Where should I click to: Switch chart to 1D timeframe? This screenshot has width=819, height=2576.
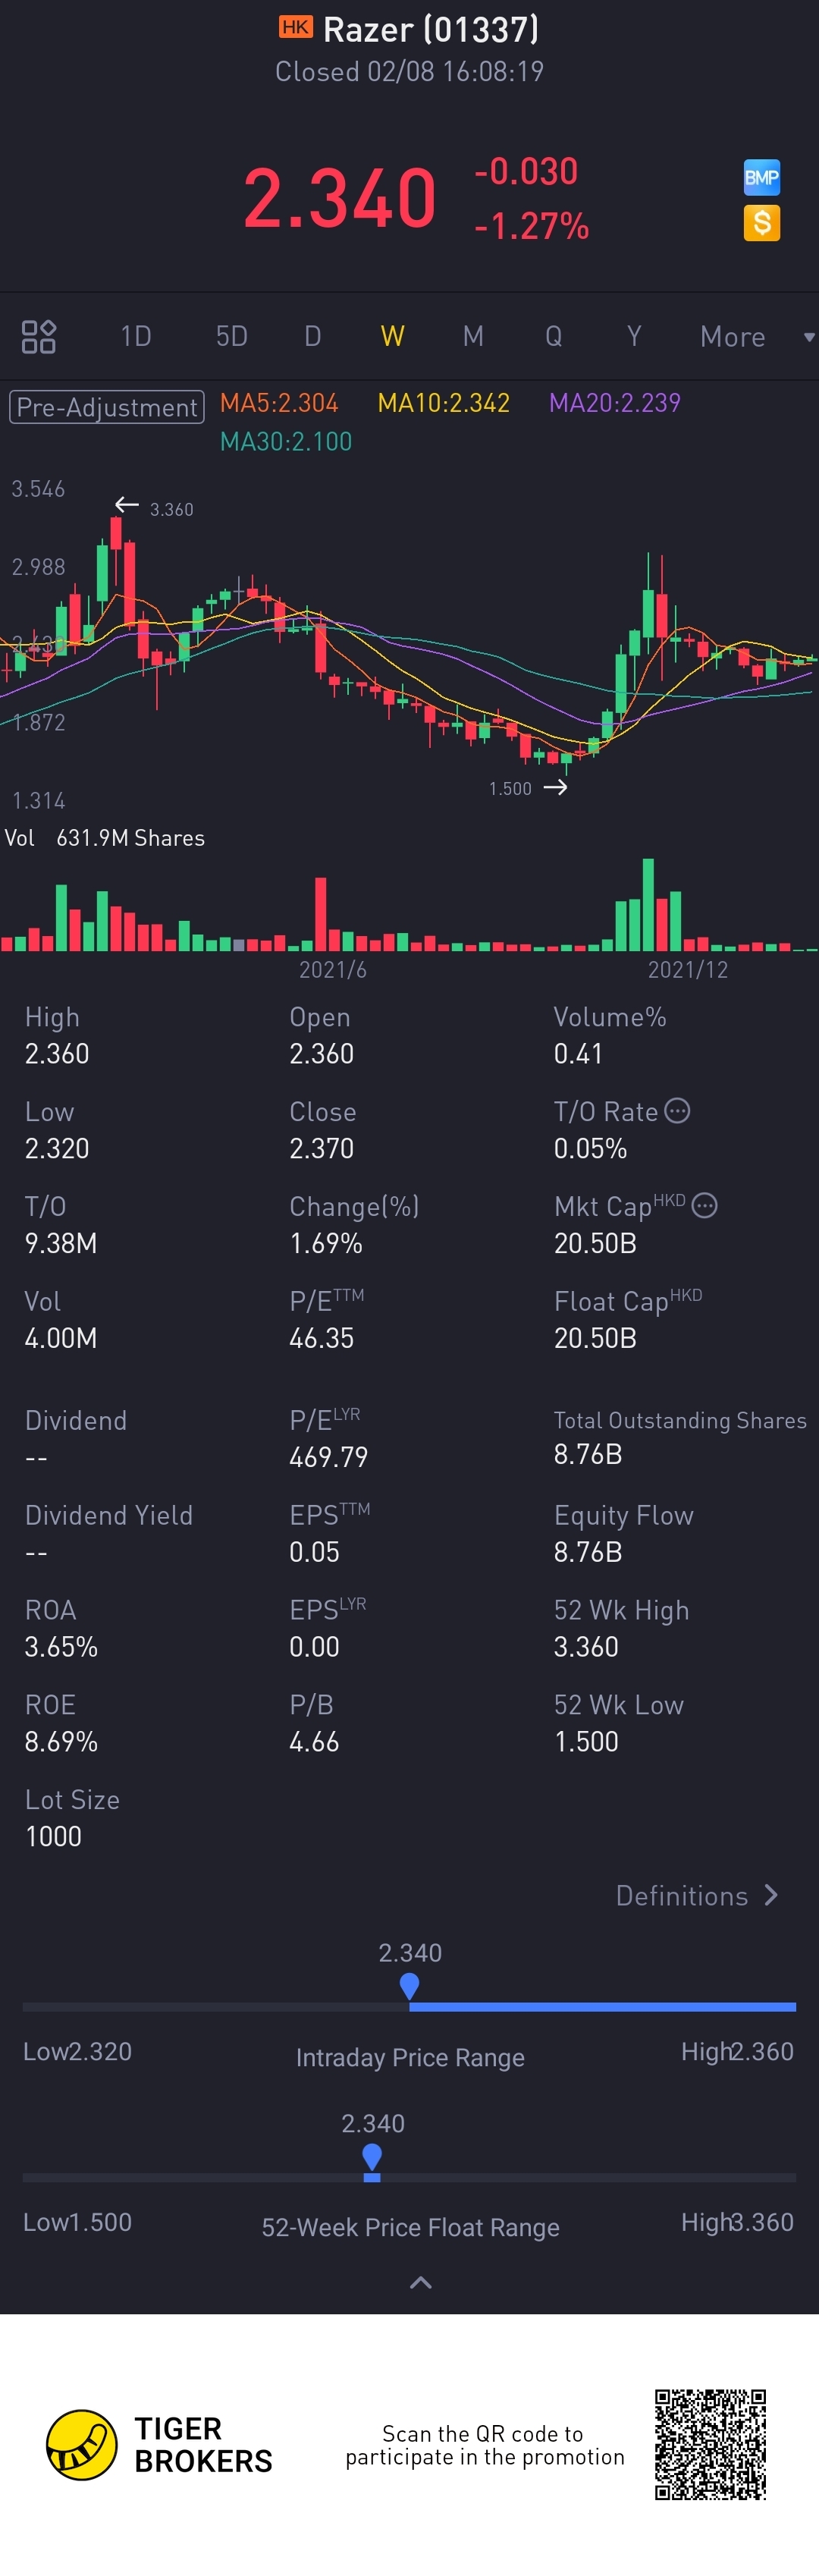pyautogui.click(x=136, y=337)
